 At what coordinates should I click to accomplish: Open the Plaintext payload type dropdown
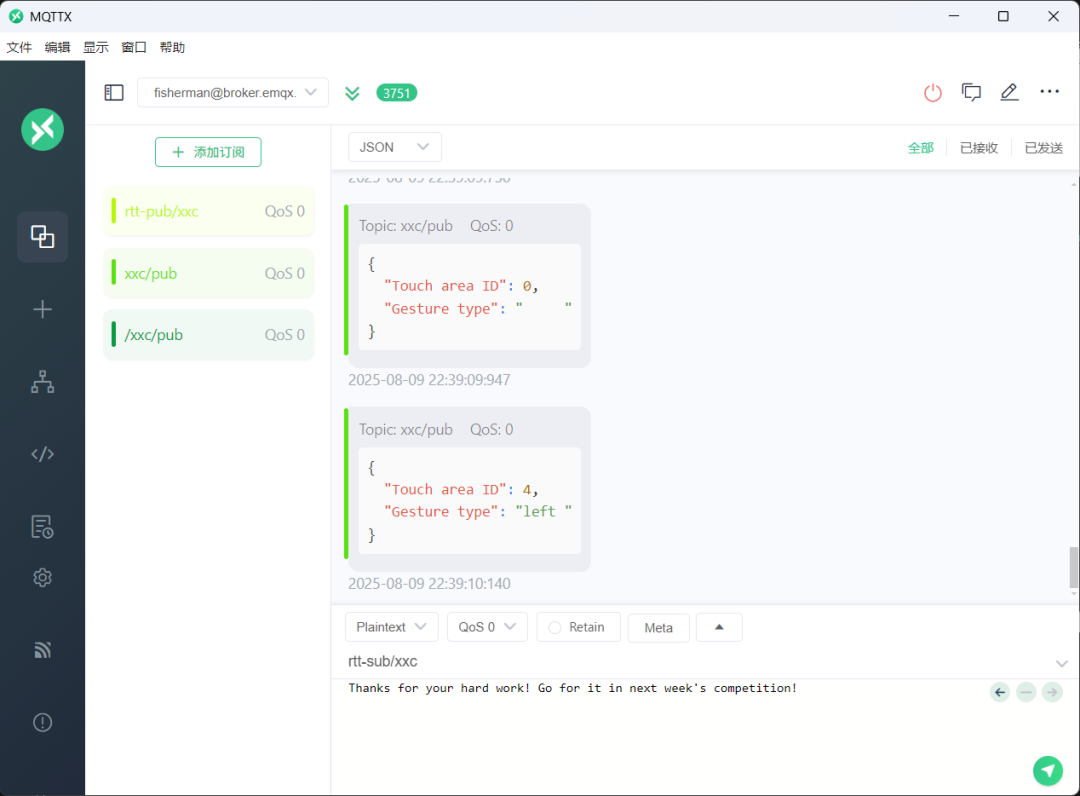391,627
